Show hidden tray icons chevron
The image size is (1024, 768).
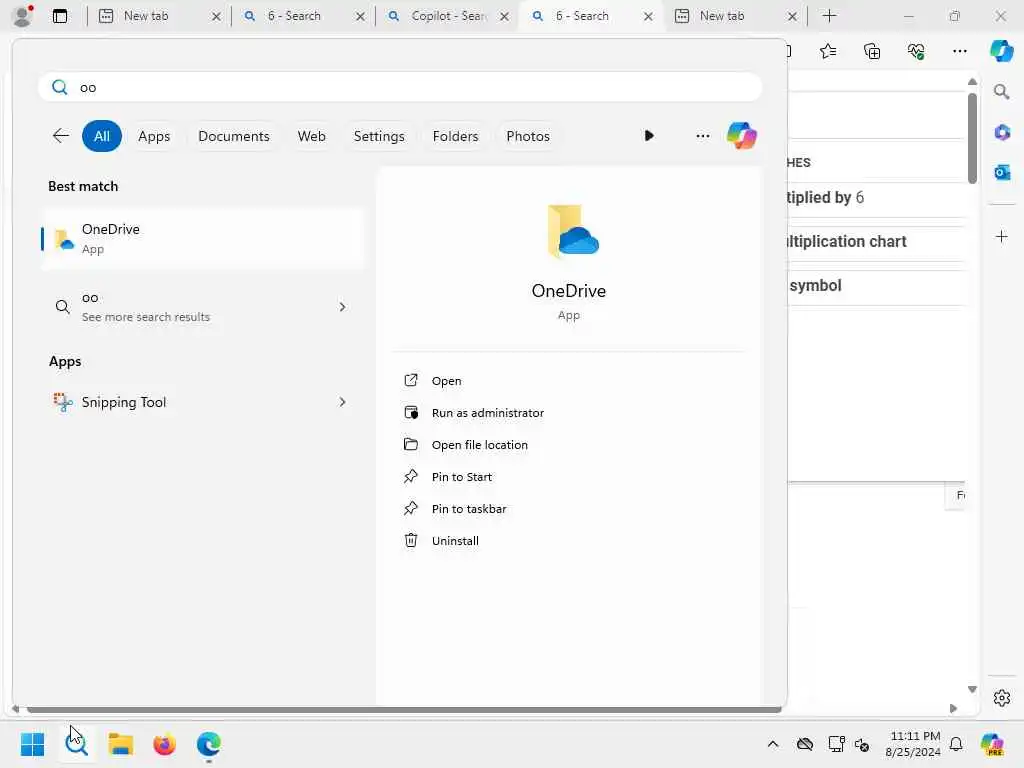tap(773, 744)
